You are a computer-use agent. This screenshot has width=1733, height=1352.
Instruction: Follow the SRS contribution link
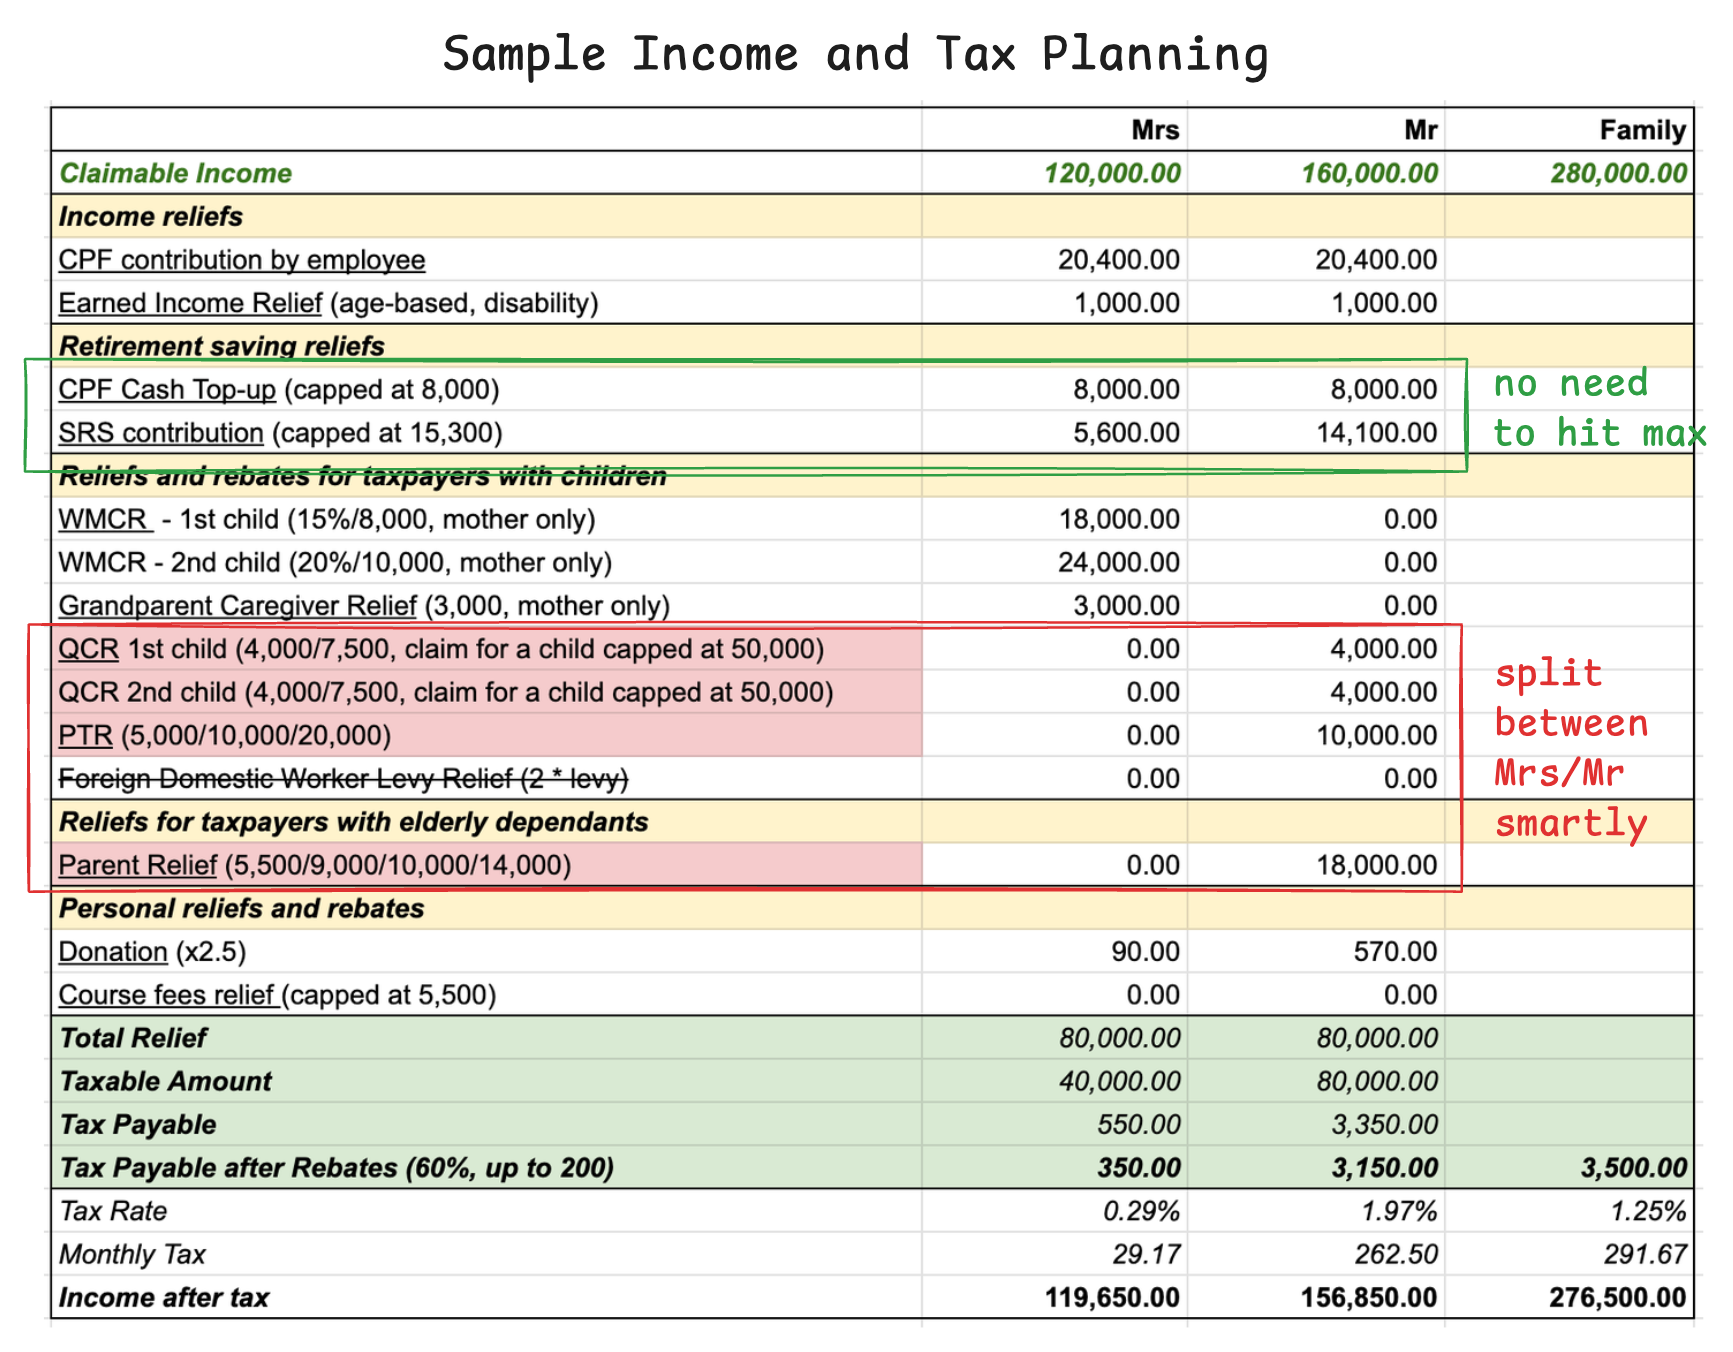point(160,433)
